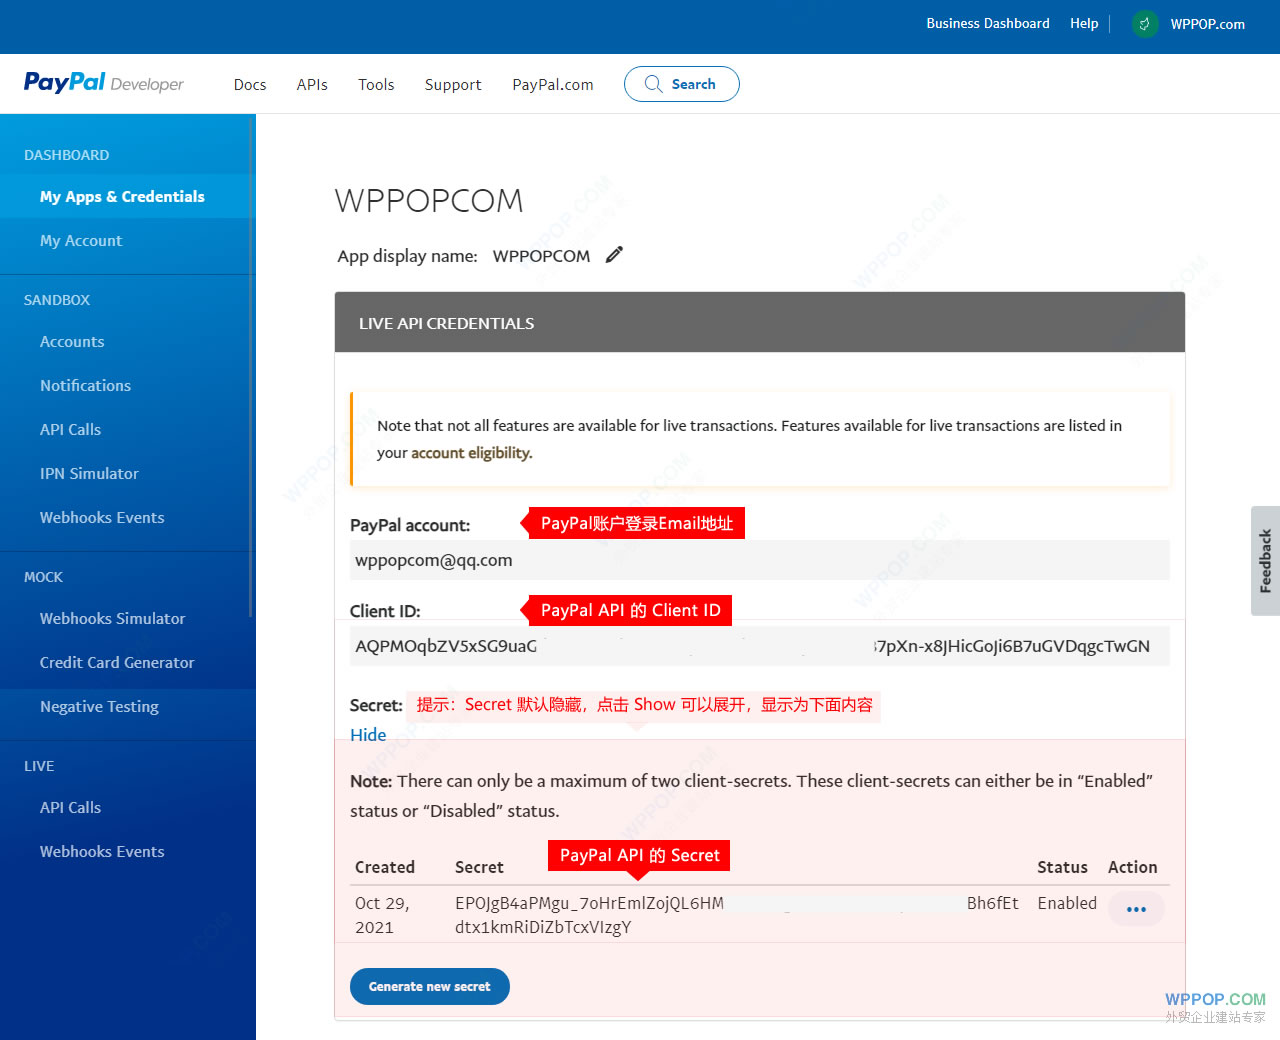Open the Tools menu
Image resolution: width=1280 pixels, height=1040 pixels.
[x=376, y=85]
